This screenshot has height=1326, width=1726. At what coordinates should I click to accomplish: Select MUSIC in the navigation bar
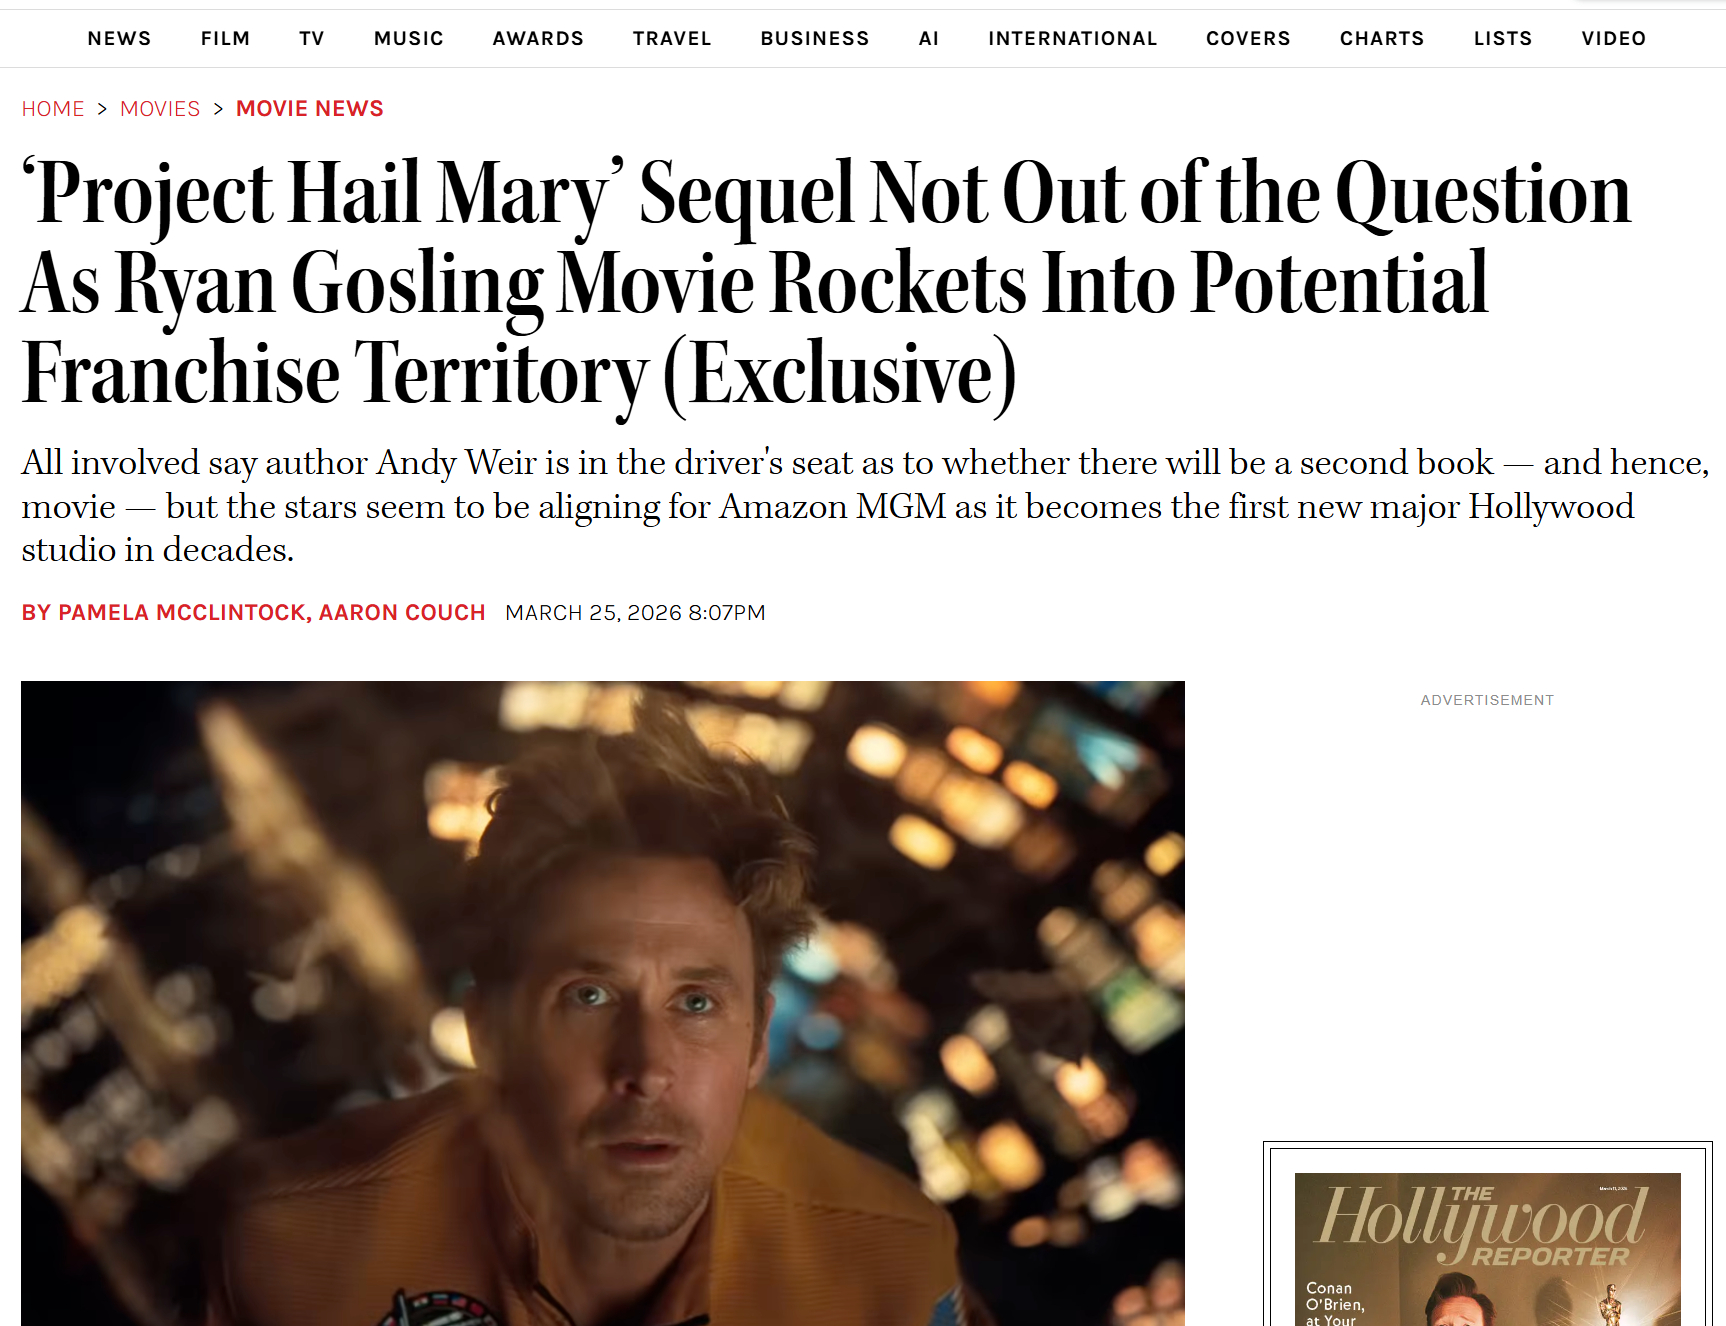(409, 38)
